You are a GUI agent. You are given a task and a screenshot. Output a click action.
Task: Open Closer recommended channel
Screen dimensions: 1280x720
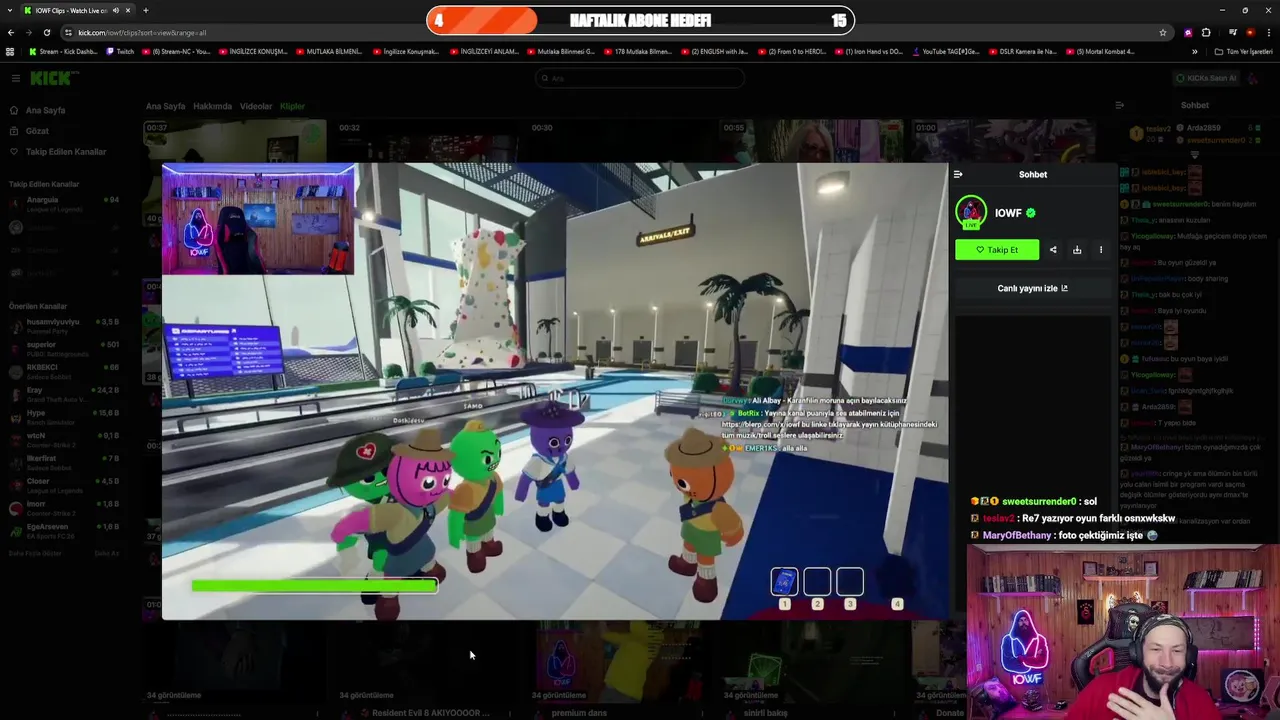point(64,485)
